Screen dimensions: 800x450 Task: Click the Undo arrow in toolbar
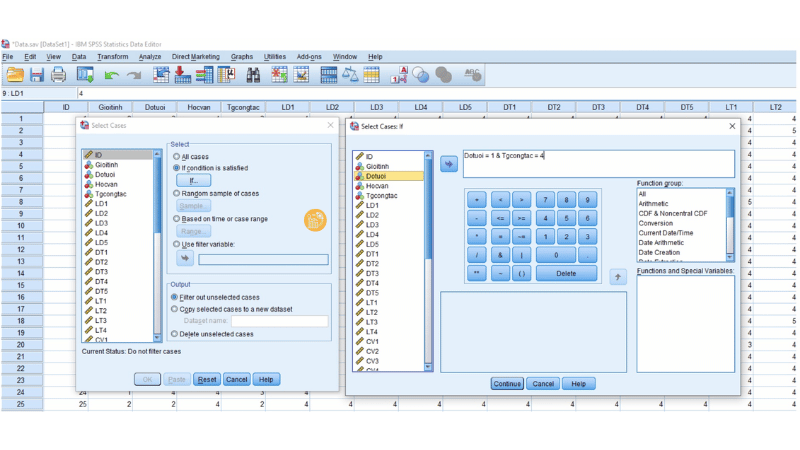110,75
